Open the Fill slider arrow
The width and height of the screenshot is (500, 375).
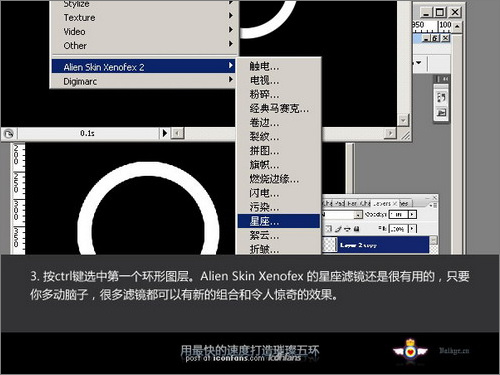tap(413, 229)
